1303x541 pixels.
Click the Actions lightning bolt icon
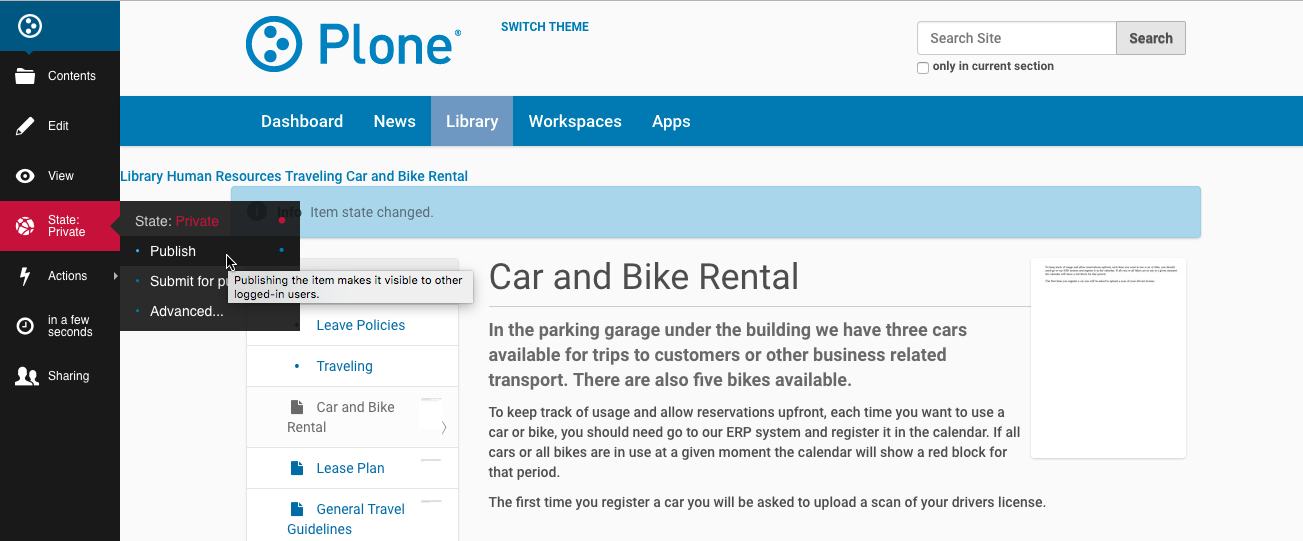tap(25, 276)
